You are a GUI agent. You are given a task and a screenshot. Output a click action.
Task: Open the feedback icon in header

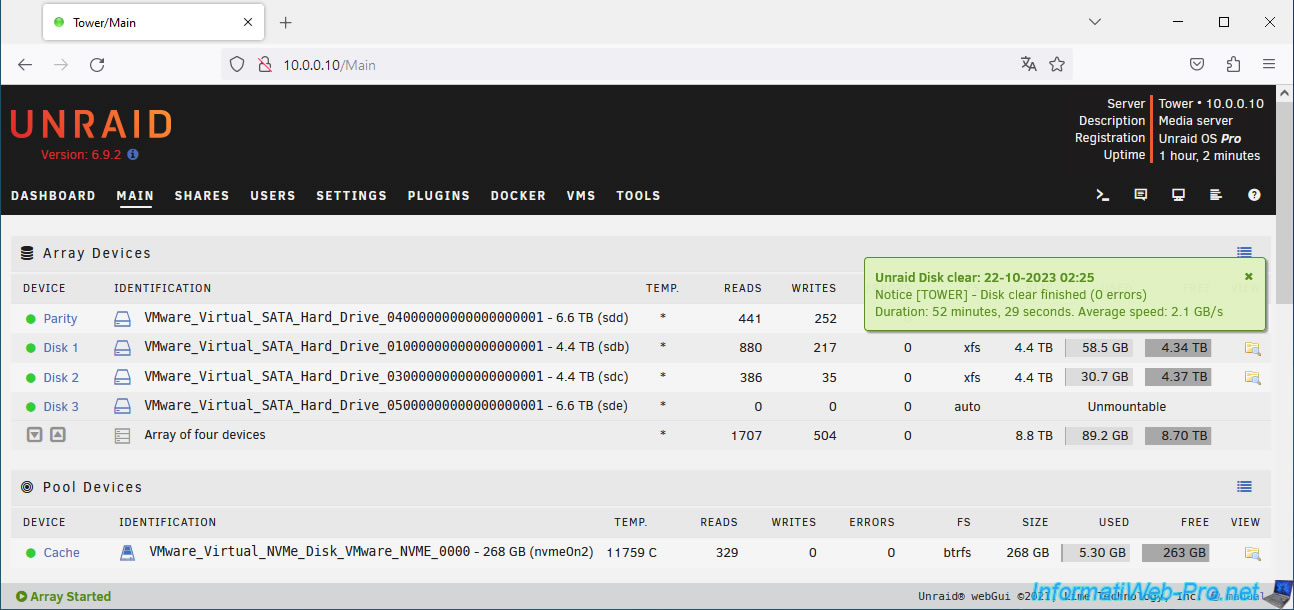(1141, 195)
